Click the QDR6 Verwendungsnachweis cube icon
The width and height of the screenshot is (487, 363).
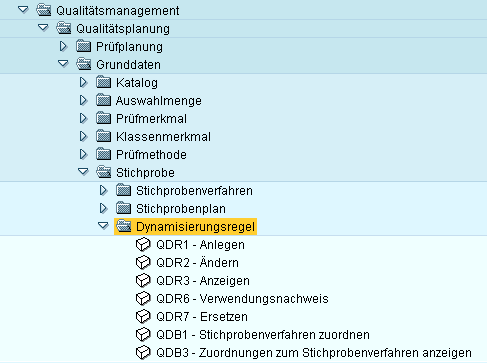(x=143, y=298)
